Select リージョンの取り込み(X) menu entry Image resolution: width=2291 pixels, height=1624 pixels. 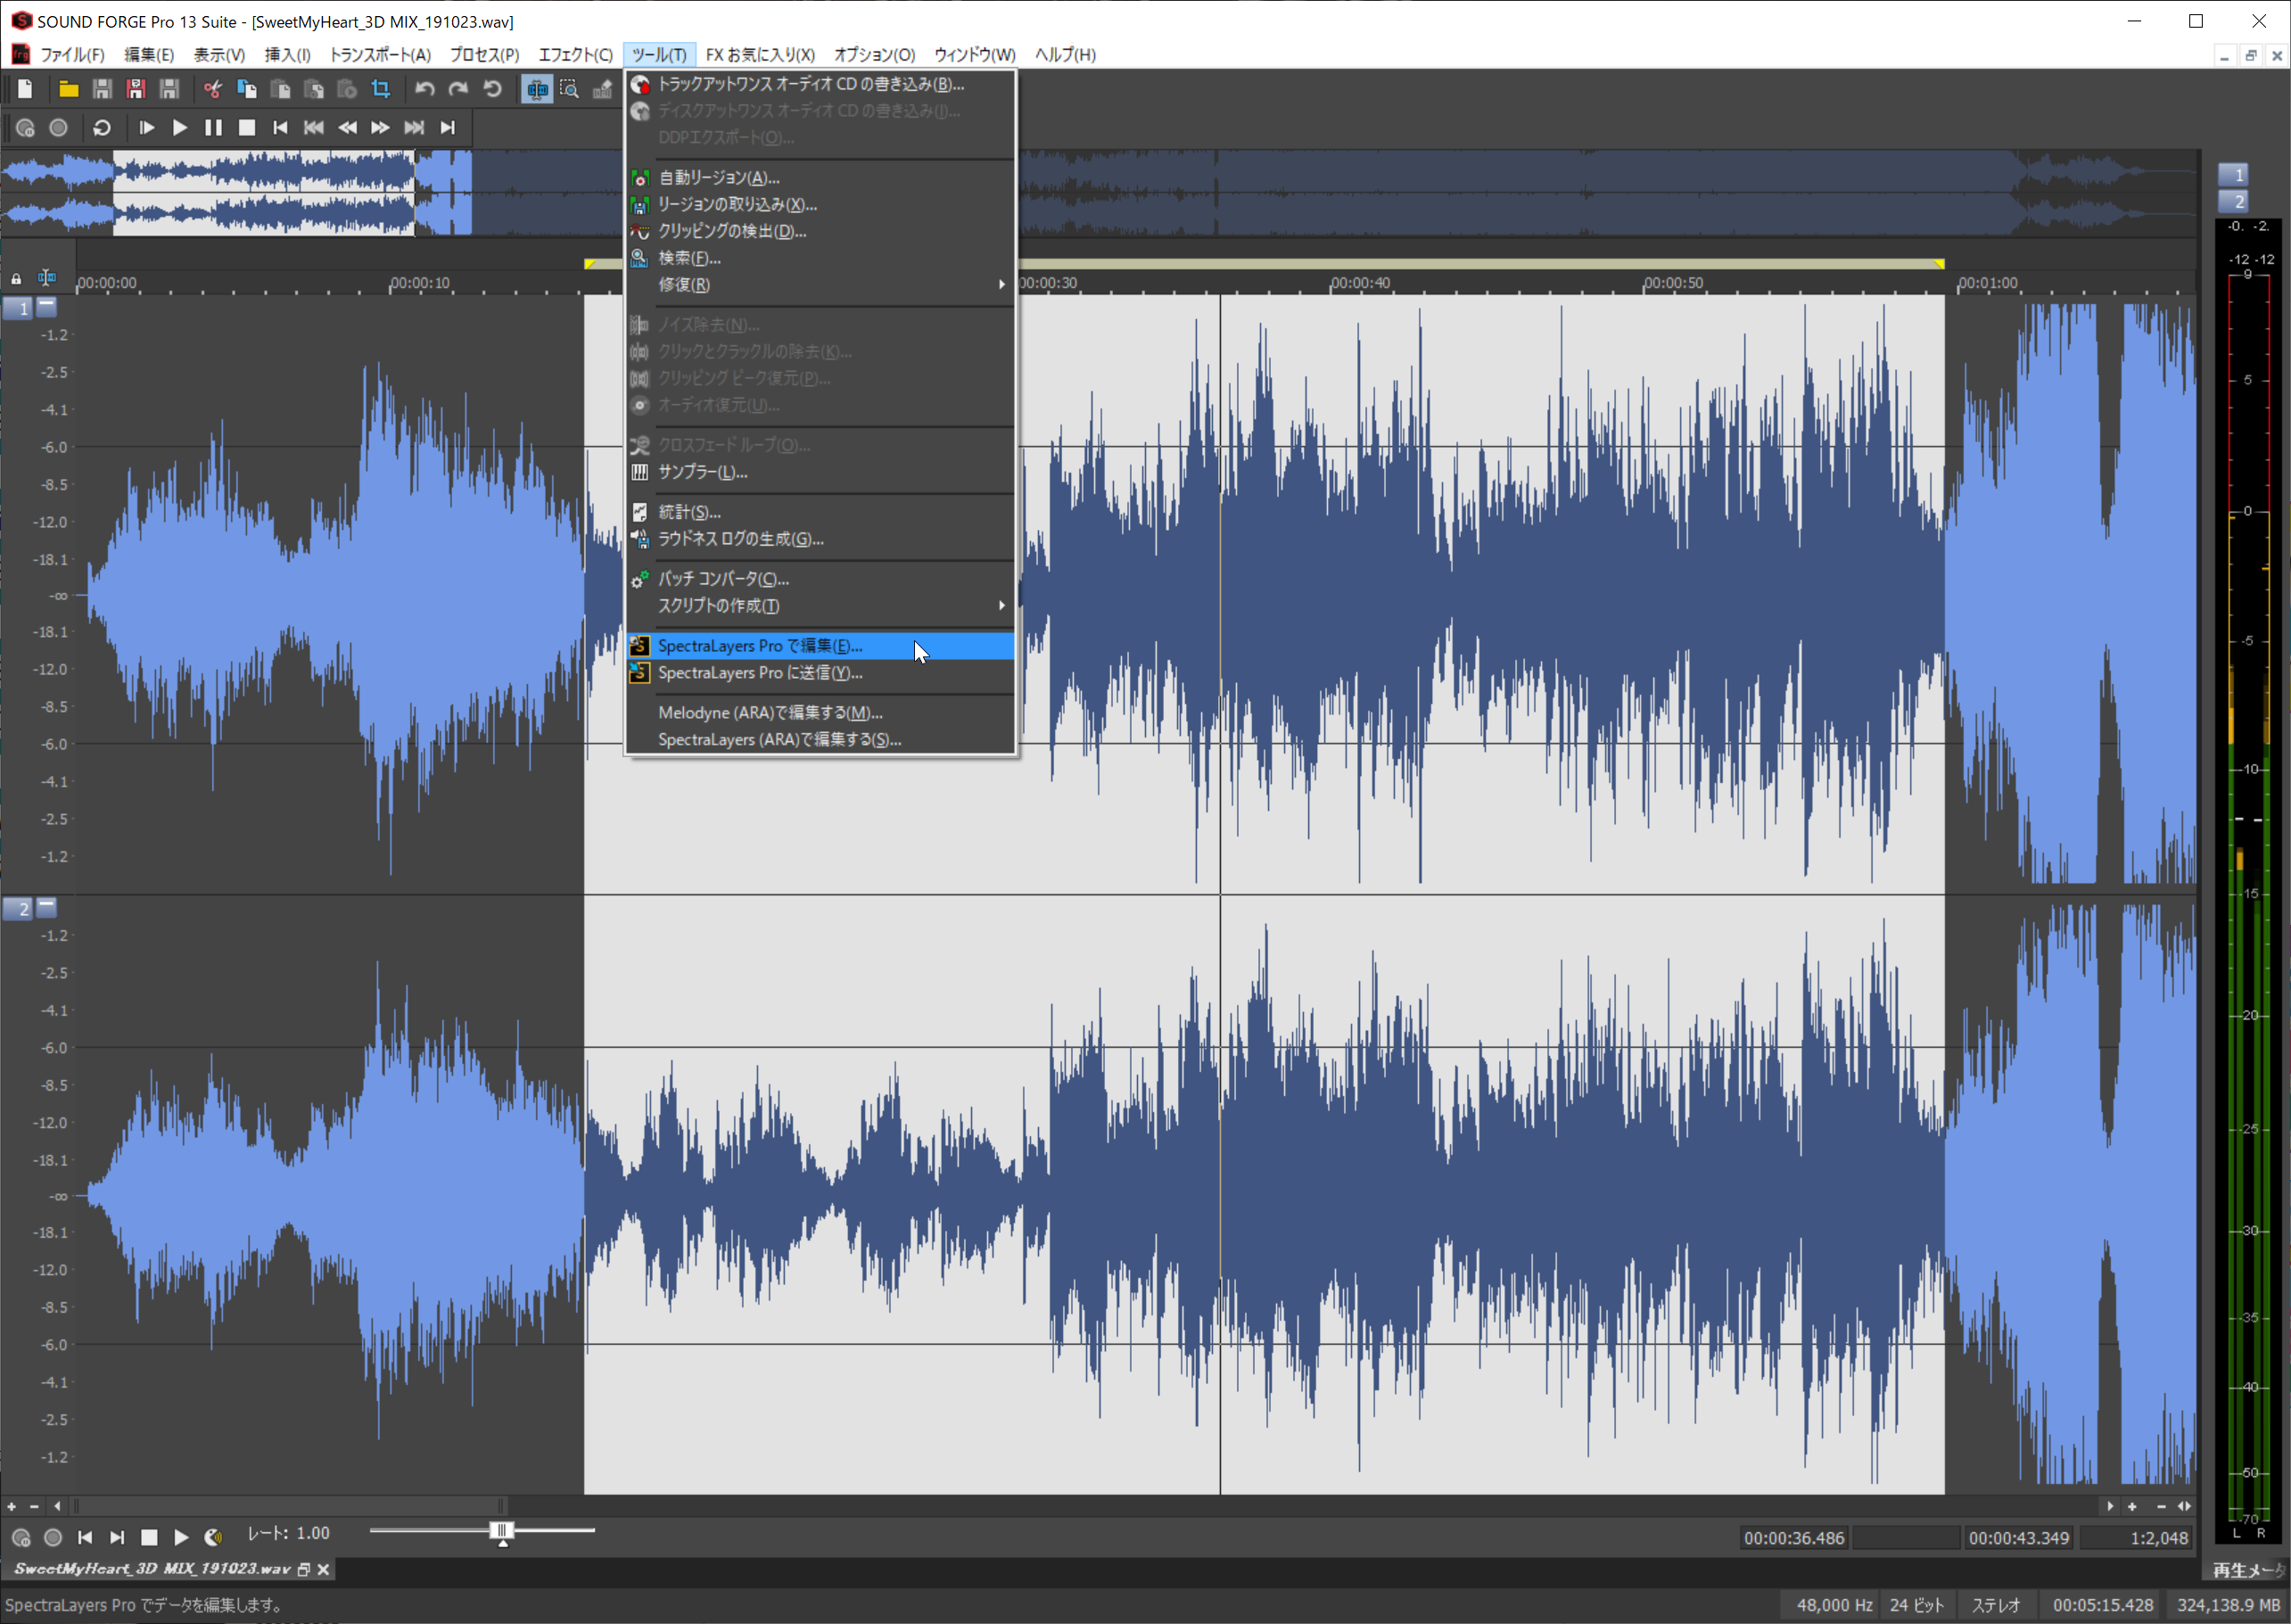[x=820, y=205]
